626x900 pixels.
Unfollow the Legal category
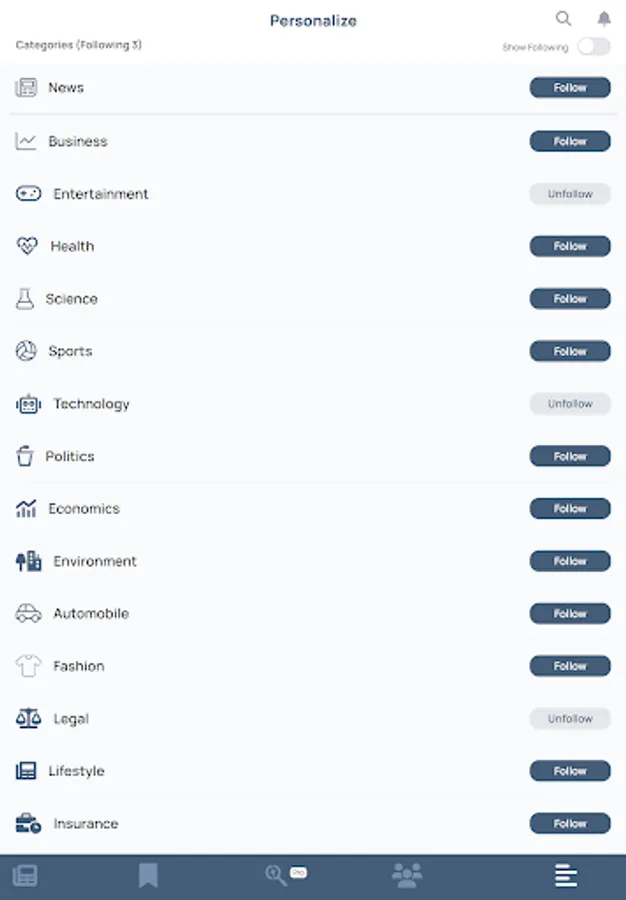click(570, 719)
